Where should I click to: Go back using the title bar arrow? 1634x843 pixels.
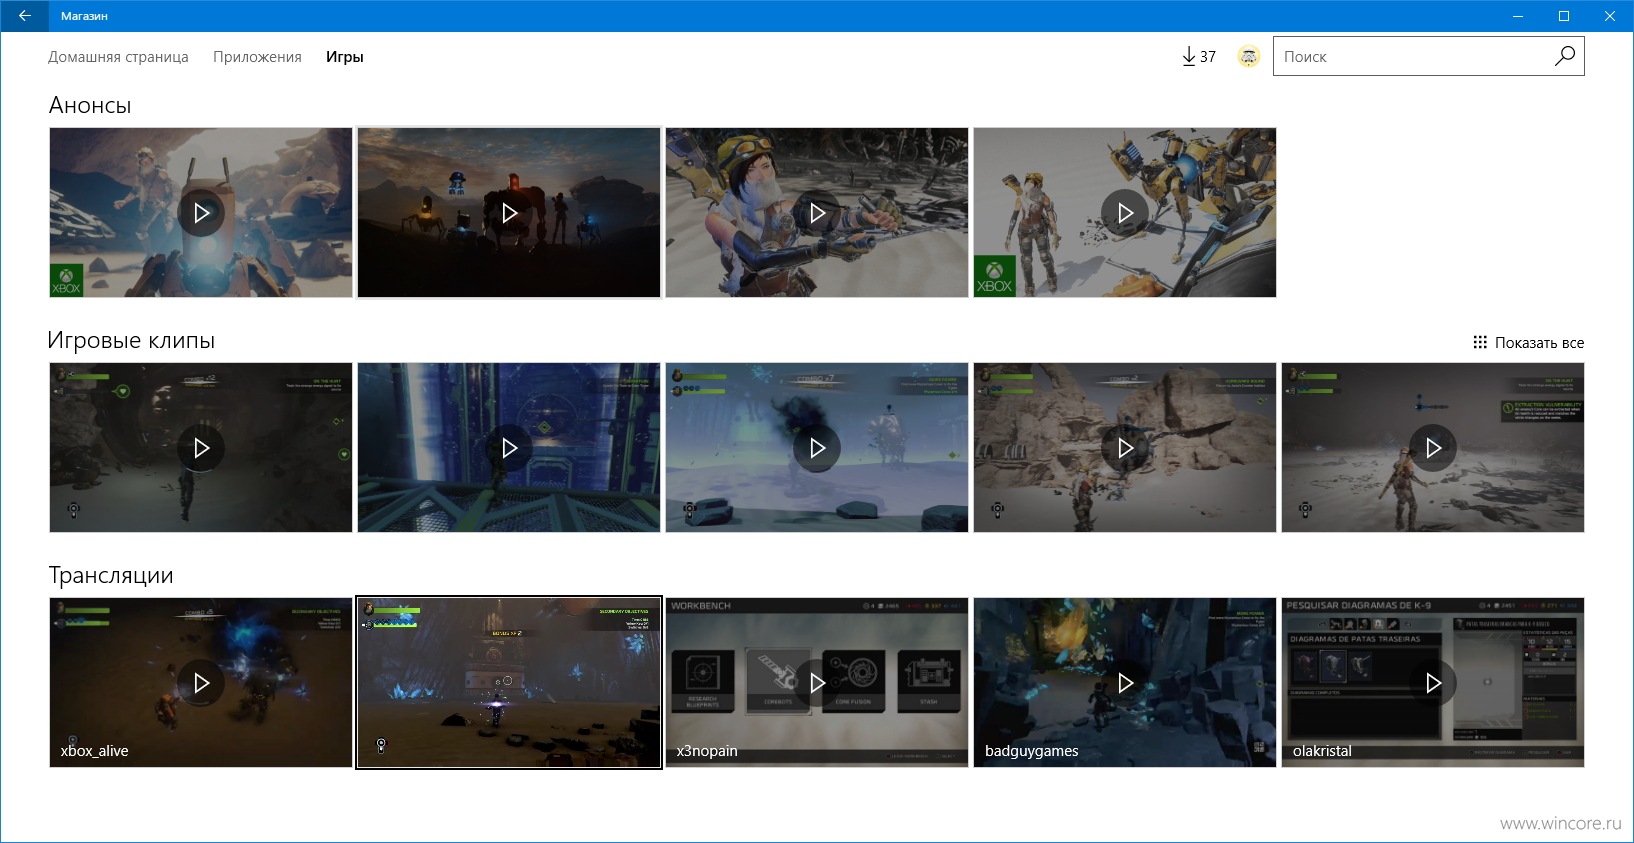(25, 16)
